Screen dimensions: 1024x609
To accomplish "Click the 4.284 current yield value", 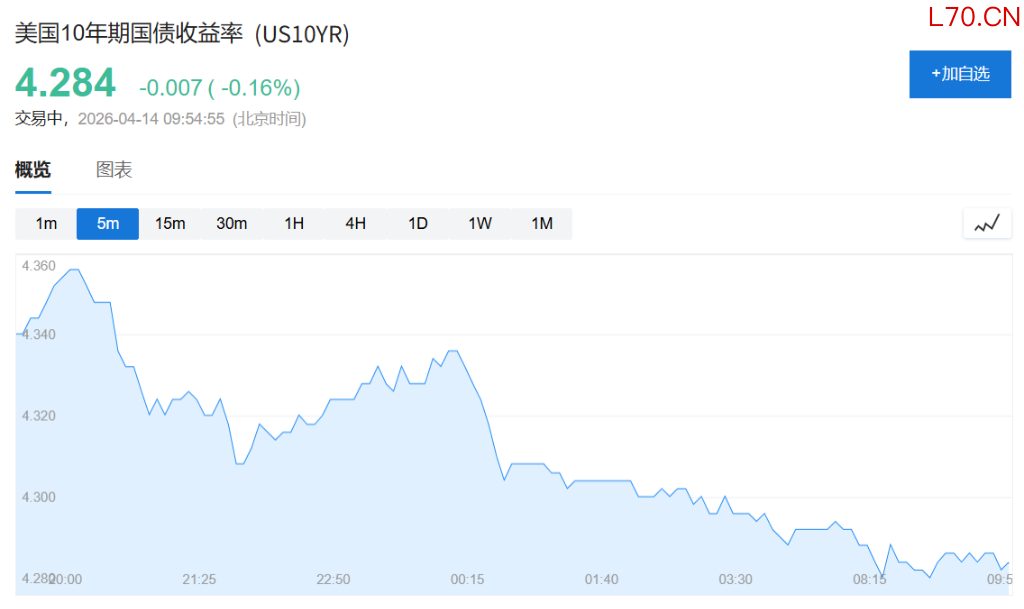I will click(65, 83).
